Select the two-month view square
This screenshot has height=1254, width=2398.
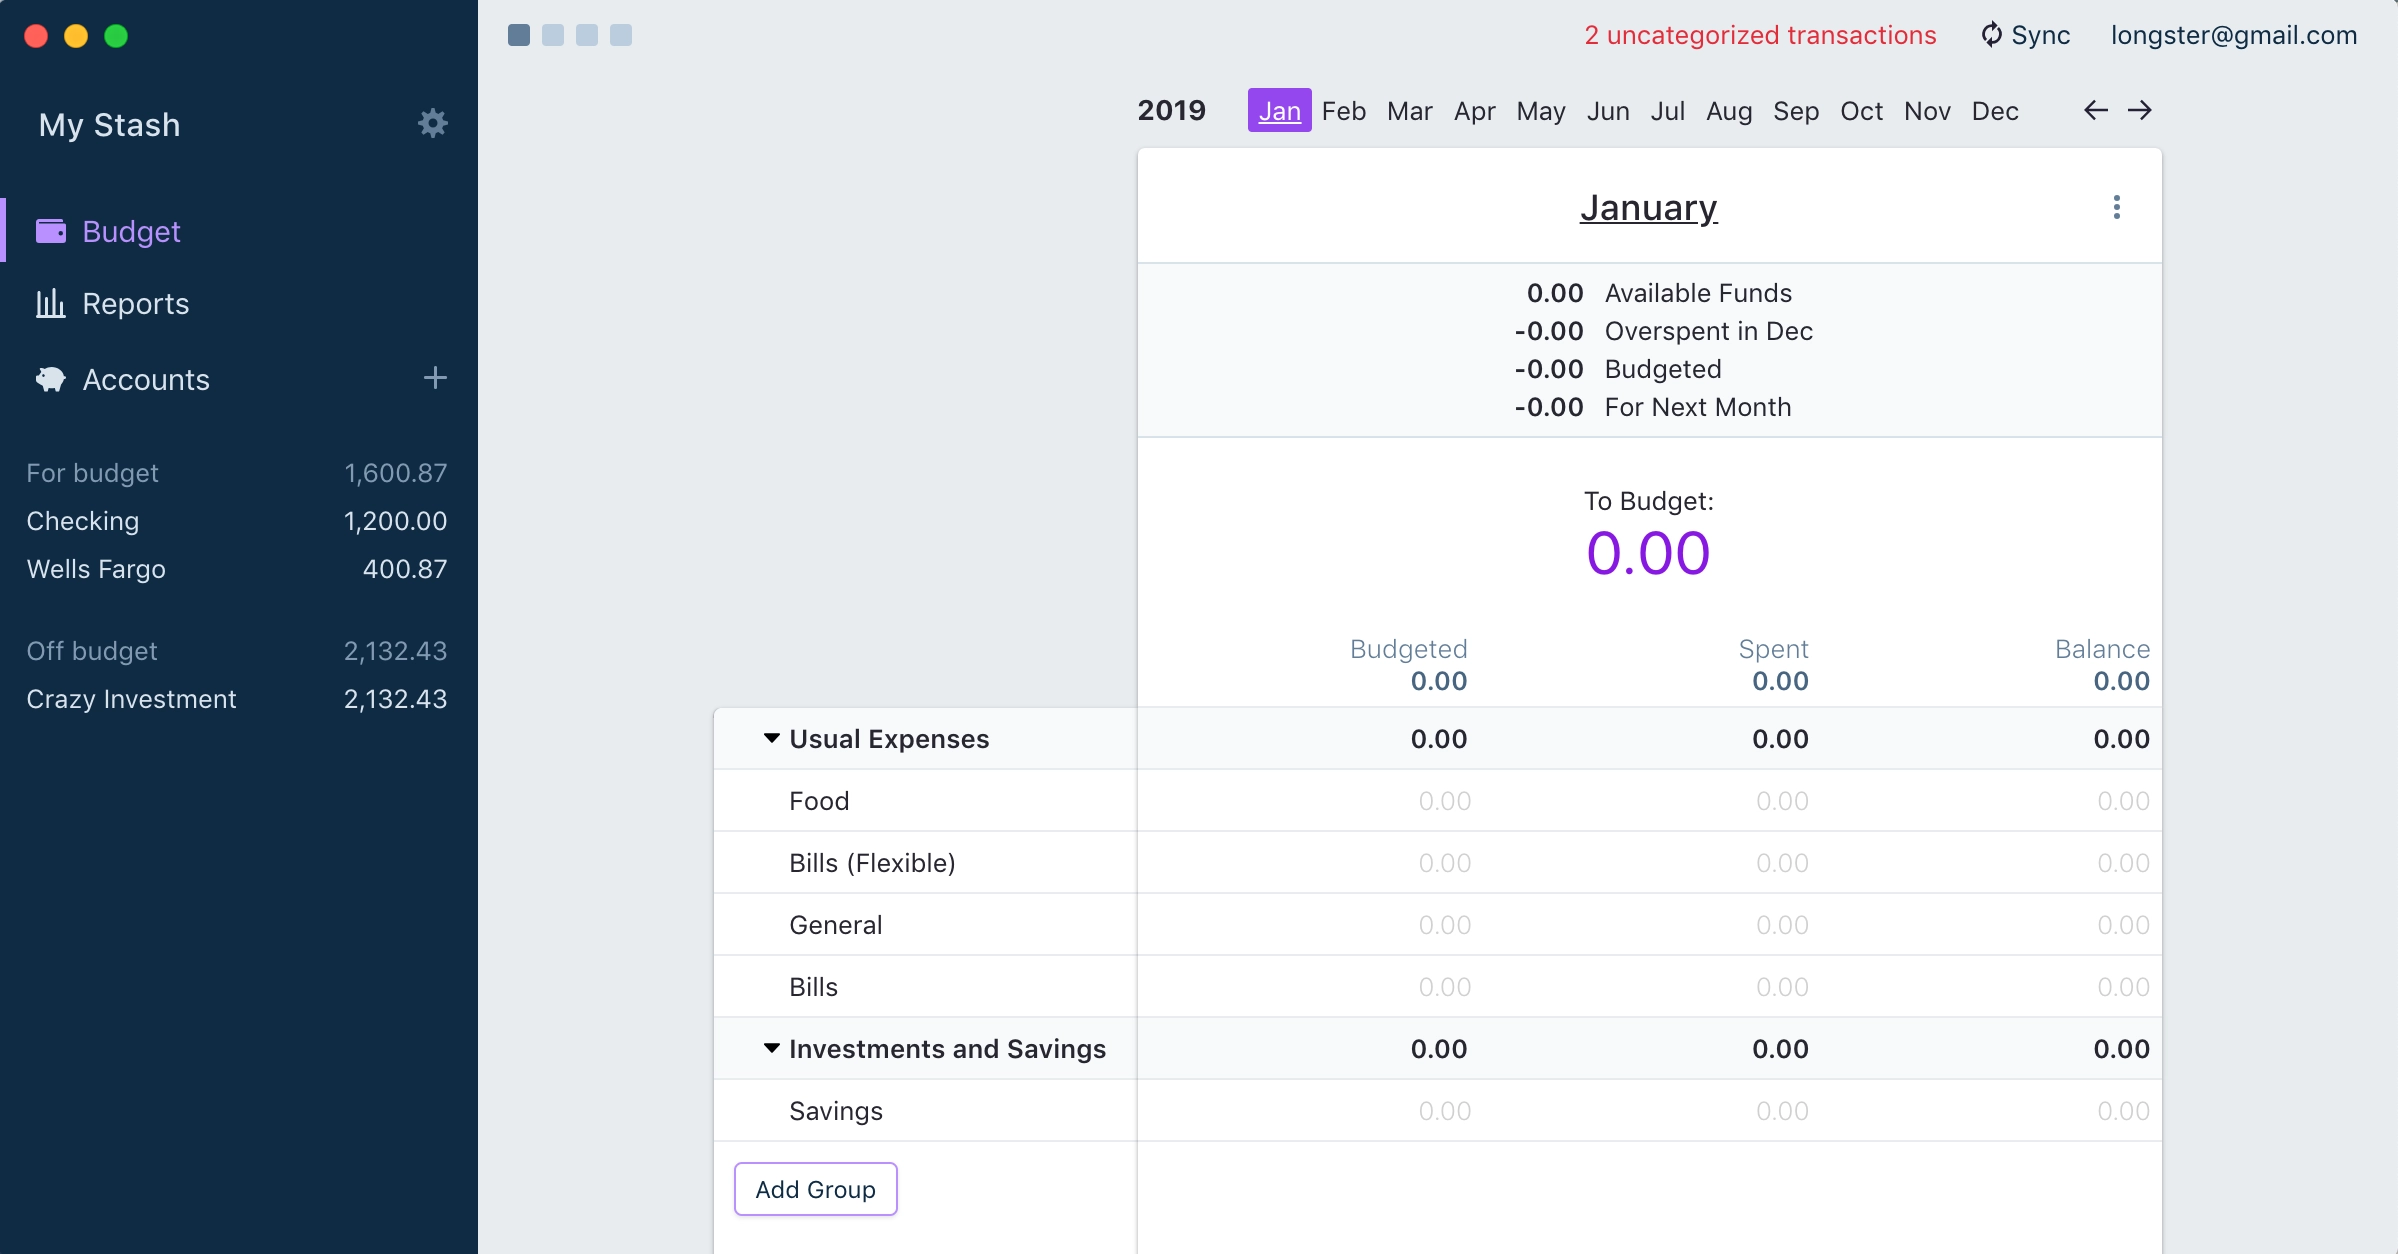point(553,35)
